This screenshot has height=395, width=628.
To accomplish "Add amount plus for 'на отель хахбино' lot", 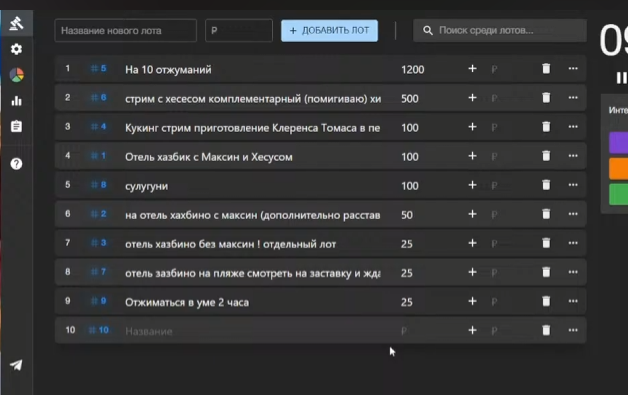I will (472, 214).
